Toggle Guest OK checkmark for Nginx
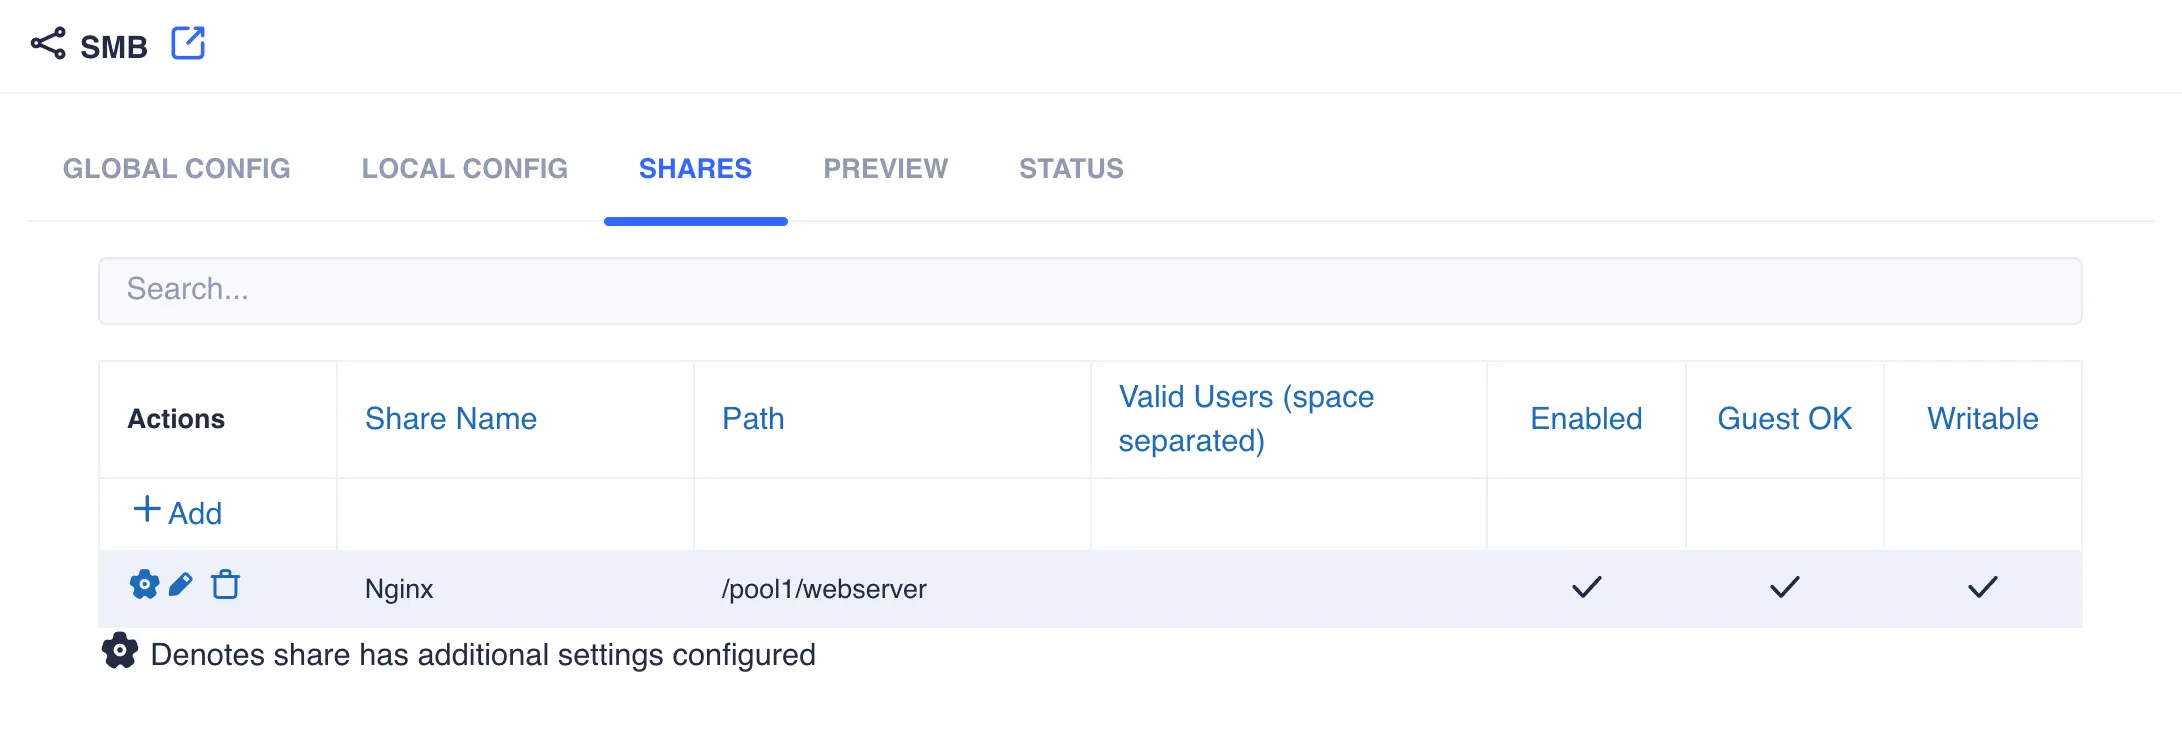This screenshot has width=2182, height=736. [1784, 587]
